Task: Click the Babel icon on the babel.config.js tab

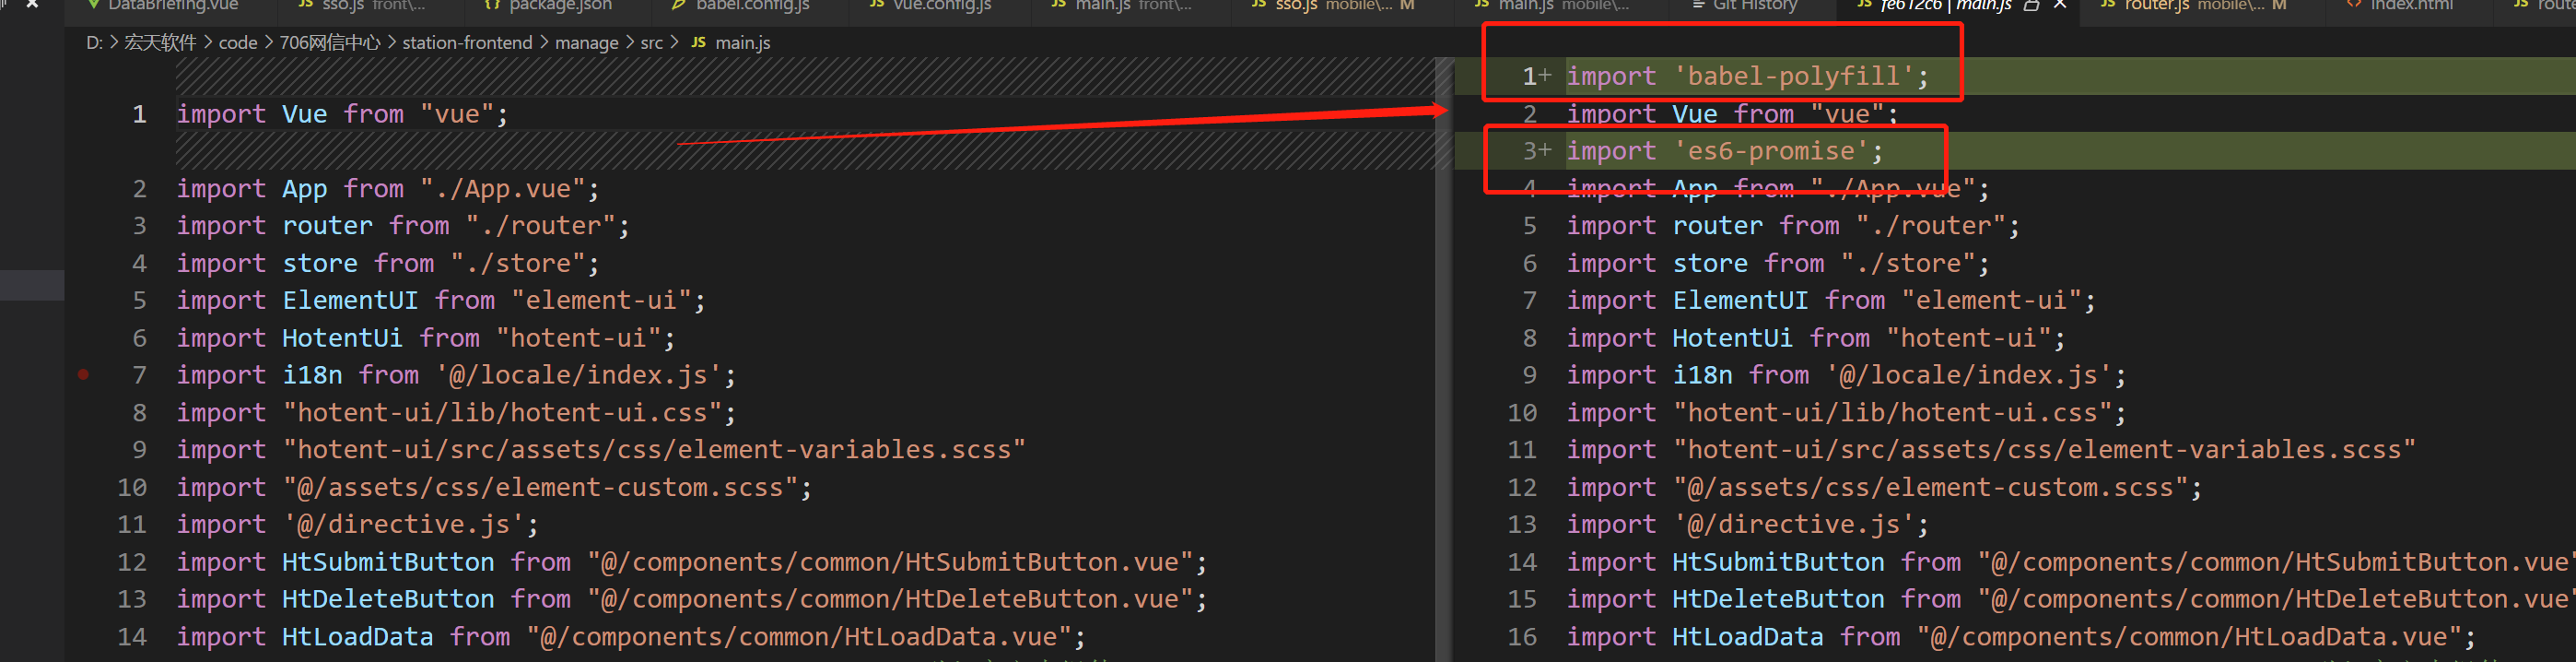Action: pos(678,6)
